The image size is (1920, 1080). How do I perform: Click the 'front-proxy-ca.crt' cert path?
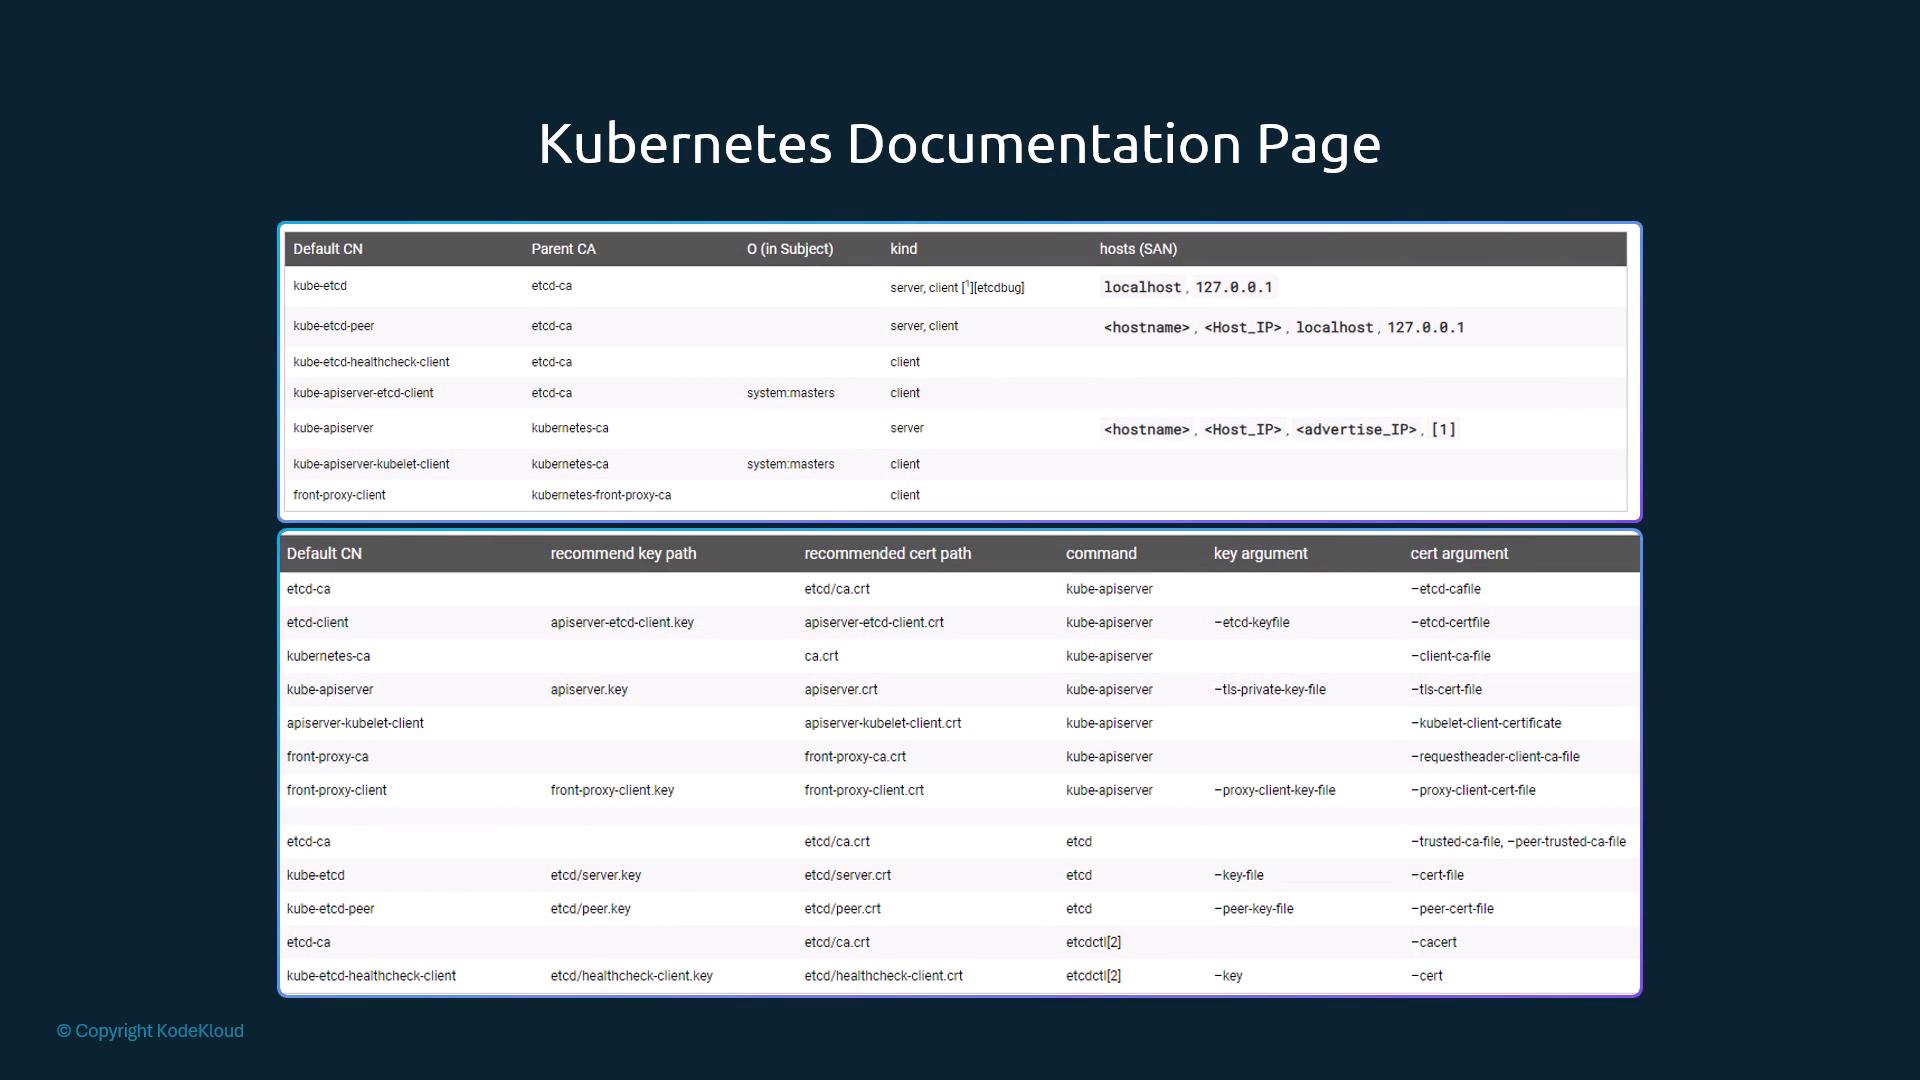pos(855,757)
